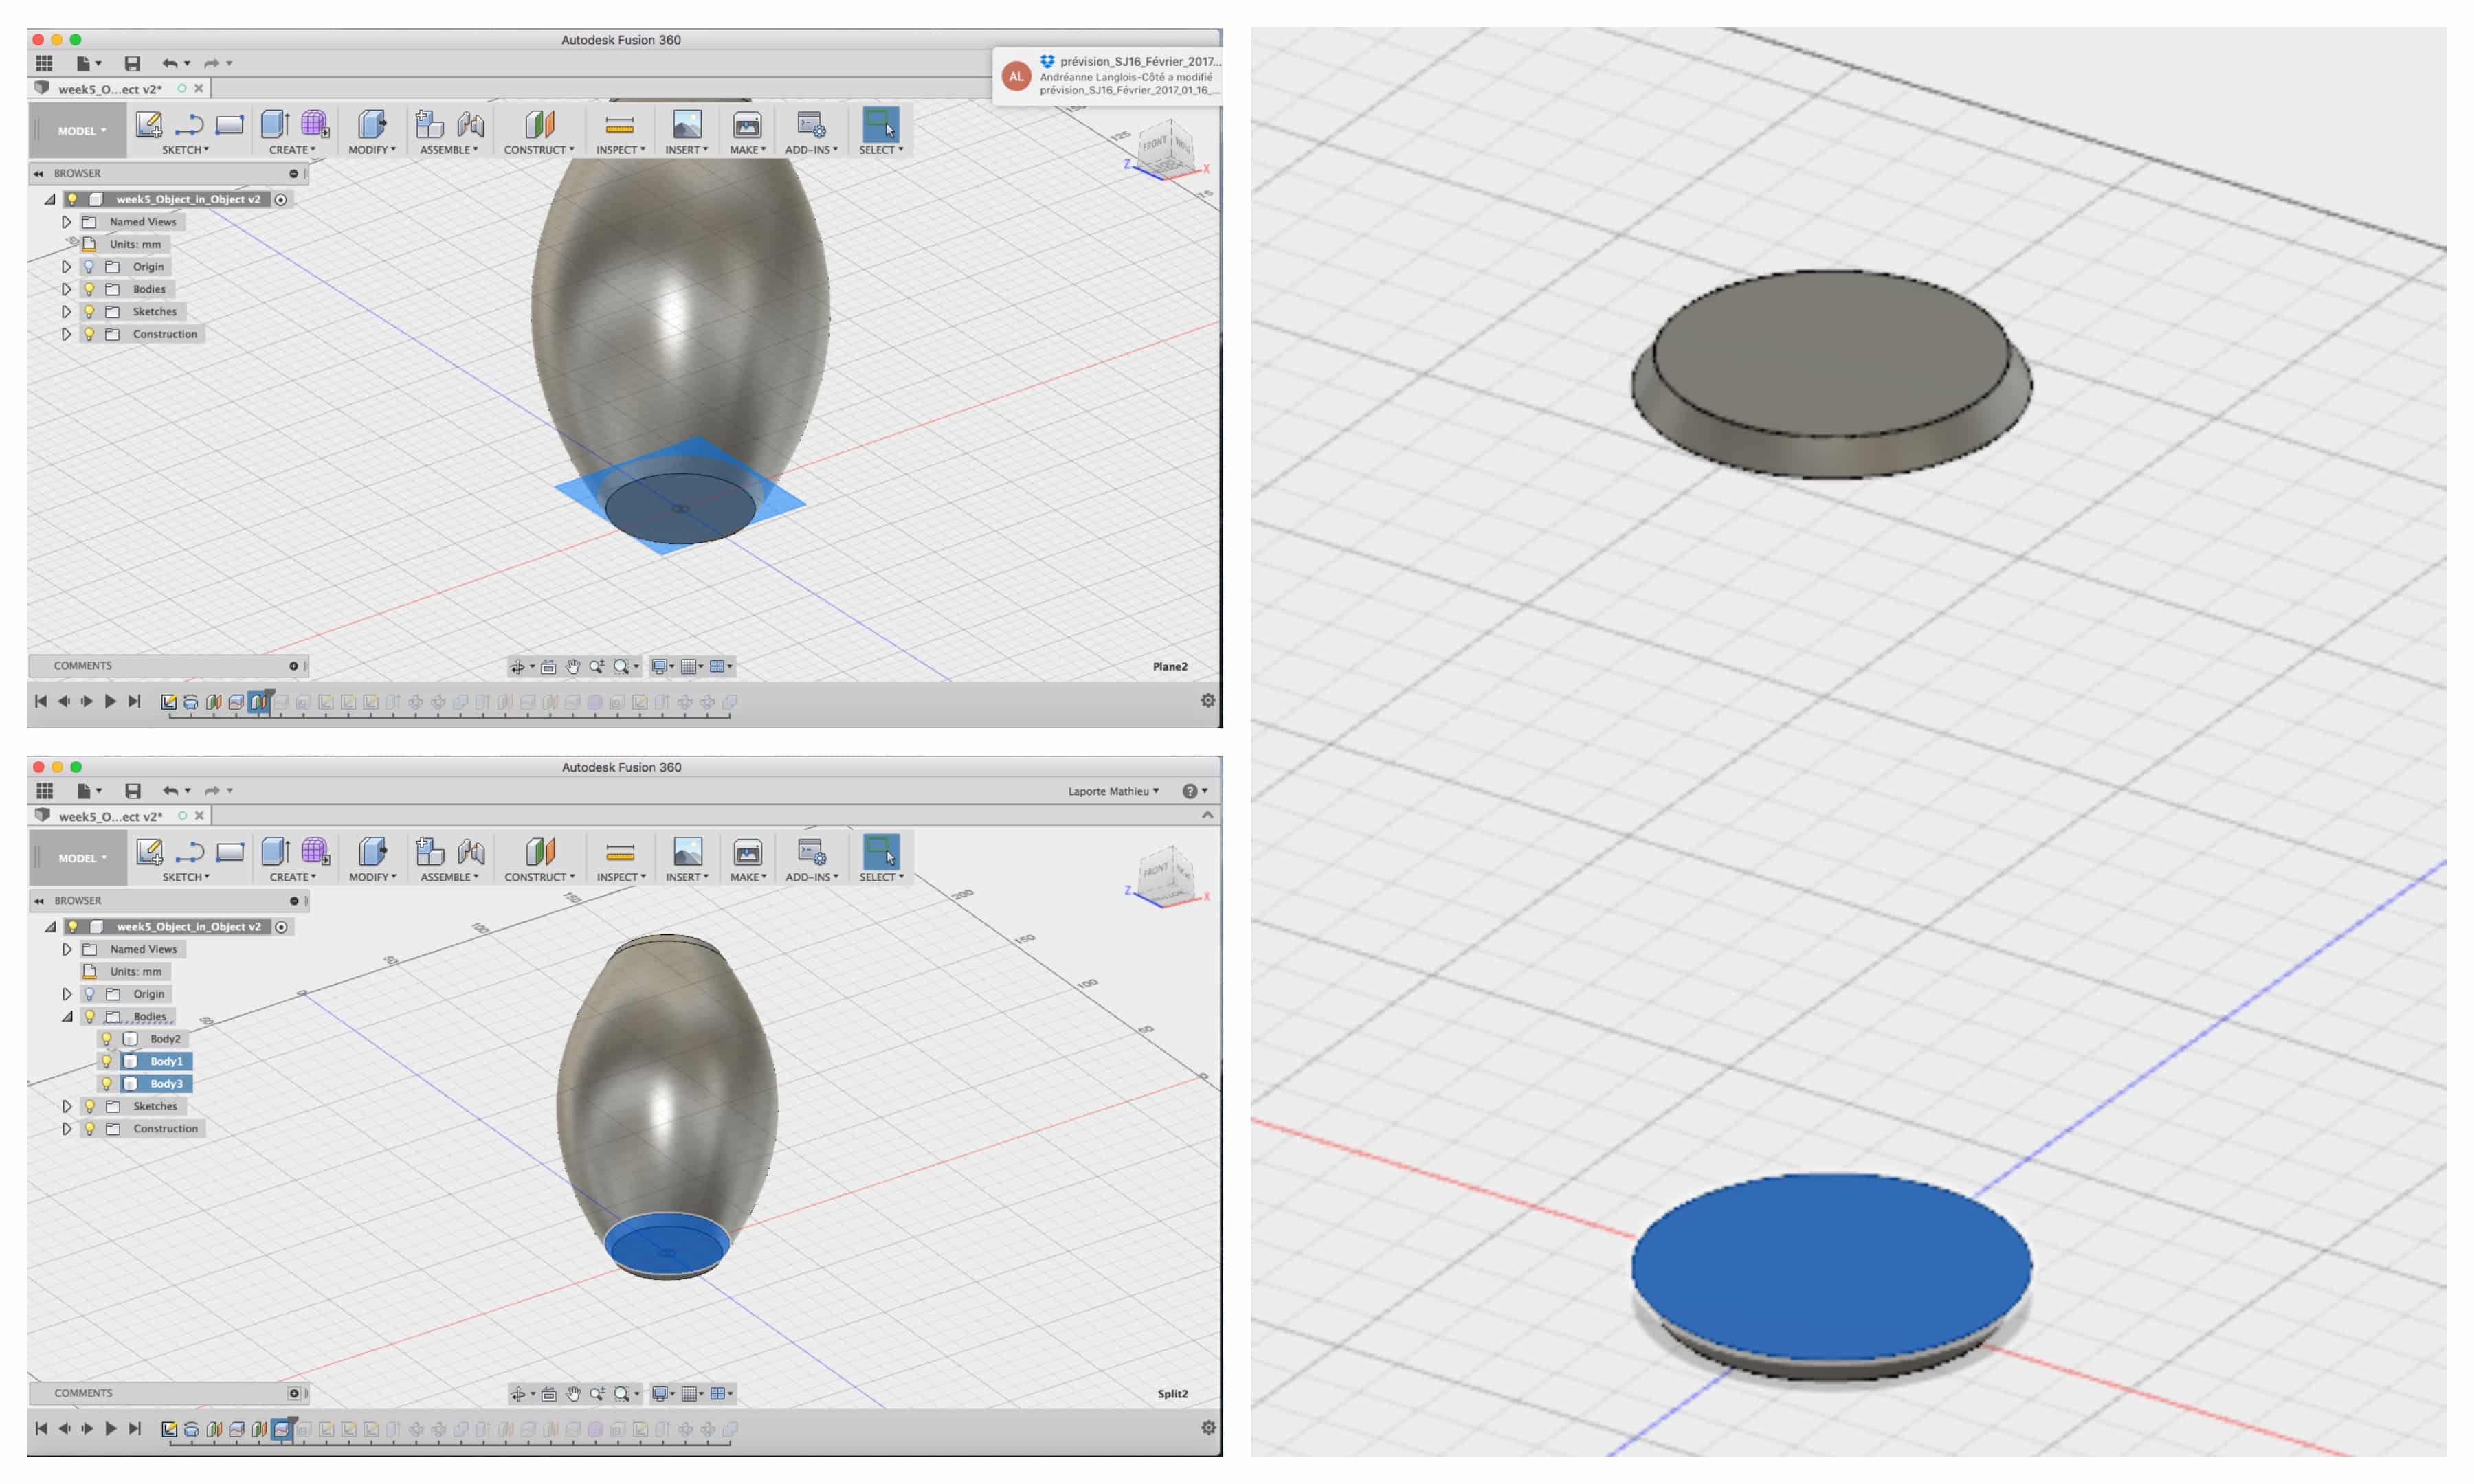Open the MODIFY menu in upper window
2474x1484 pixels.
372,149
